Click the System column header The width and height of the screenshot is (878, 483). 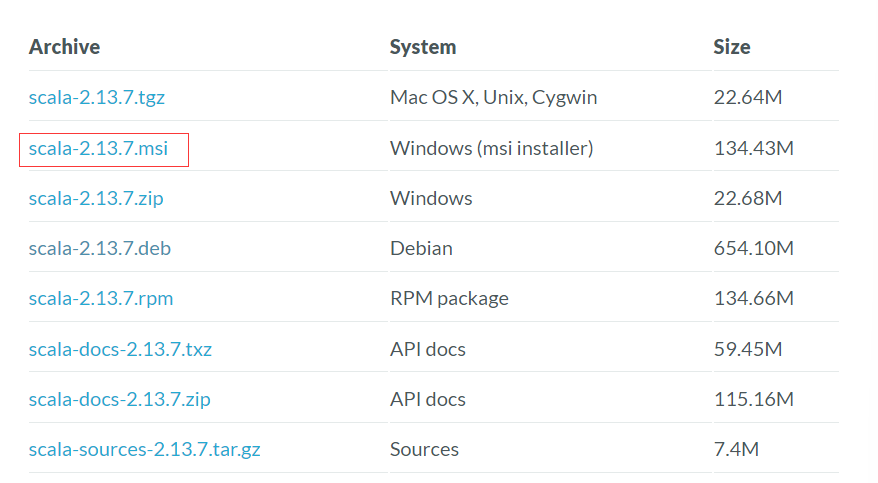[x=423, y=47]
